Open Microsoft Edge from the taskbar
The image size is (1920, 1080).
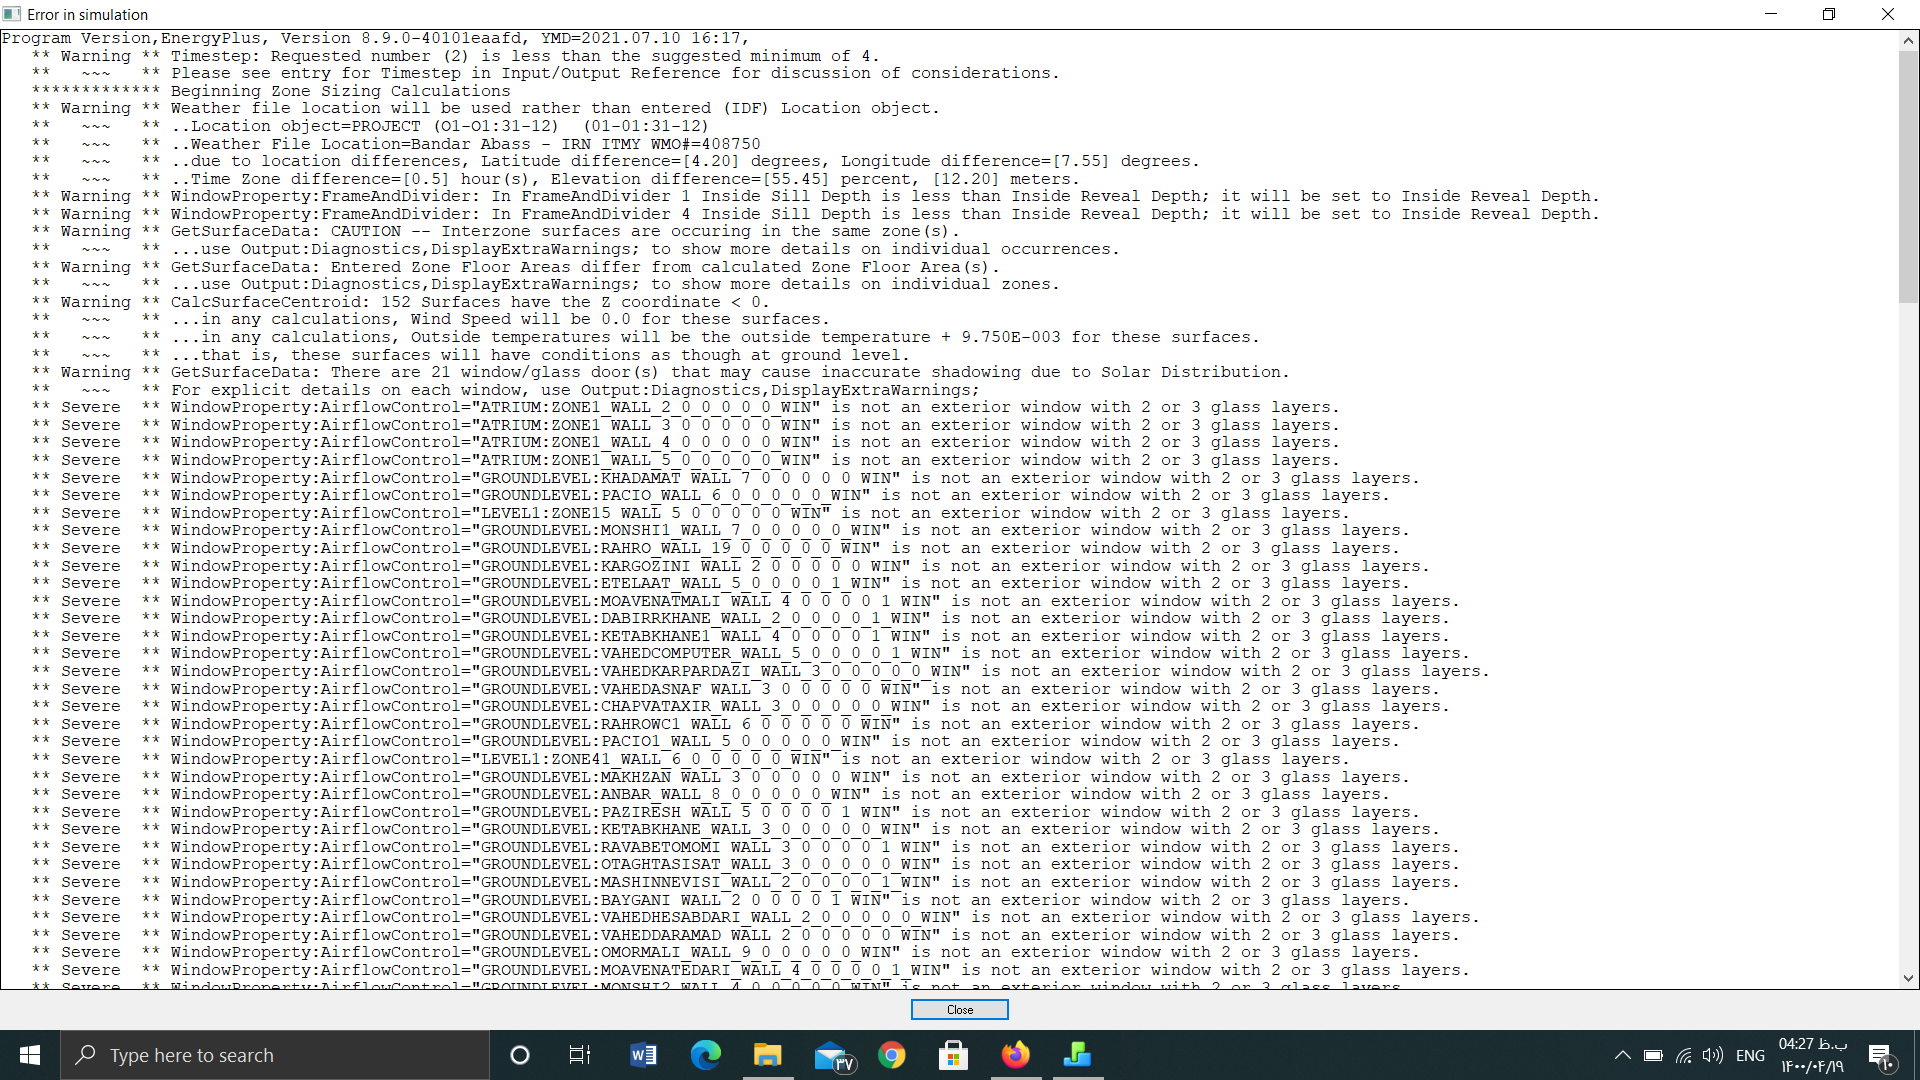point(705,1055)
